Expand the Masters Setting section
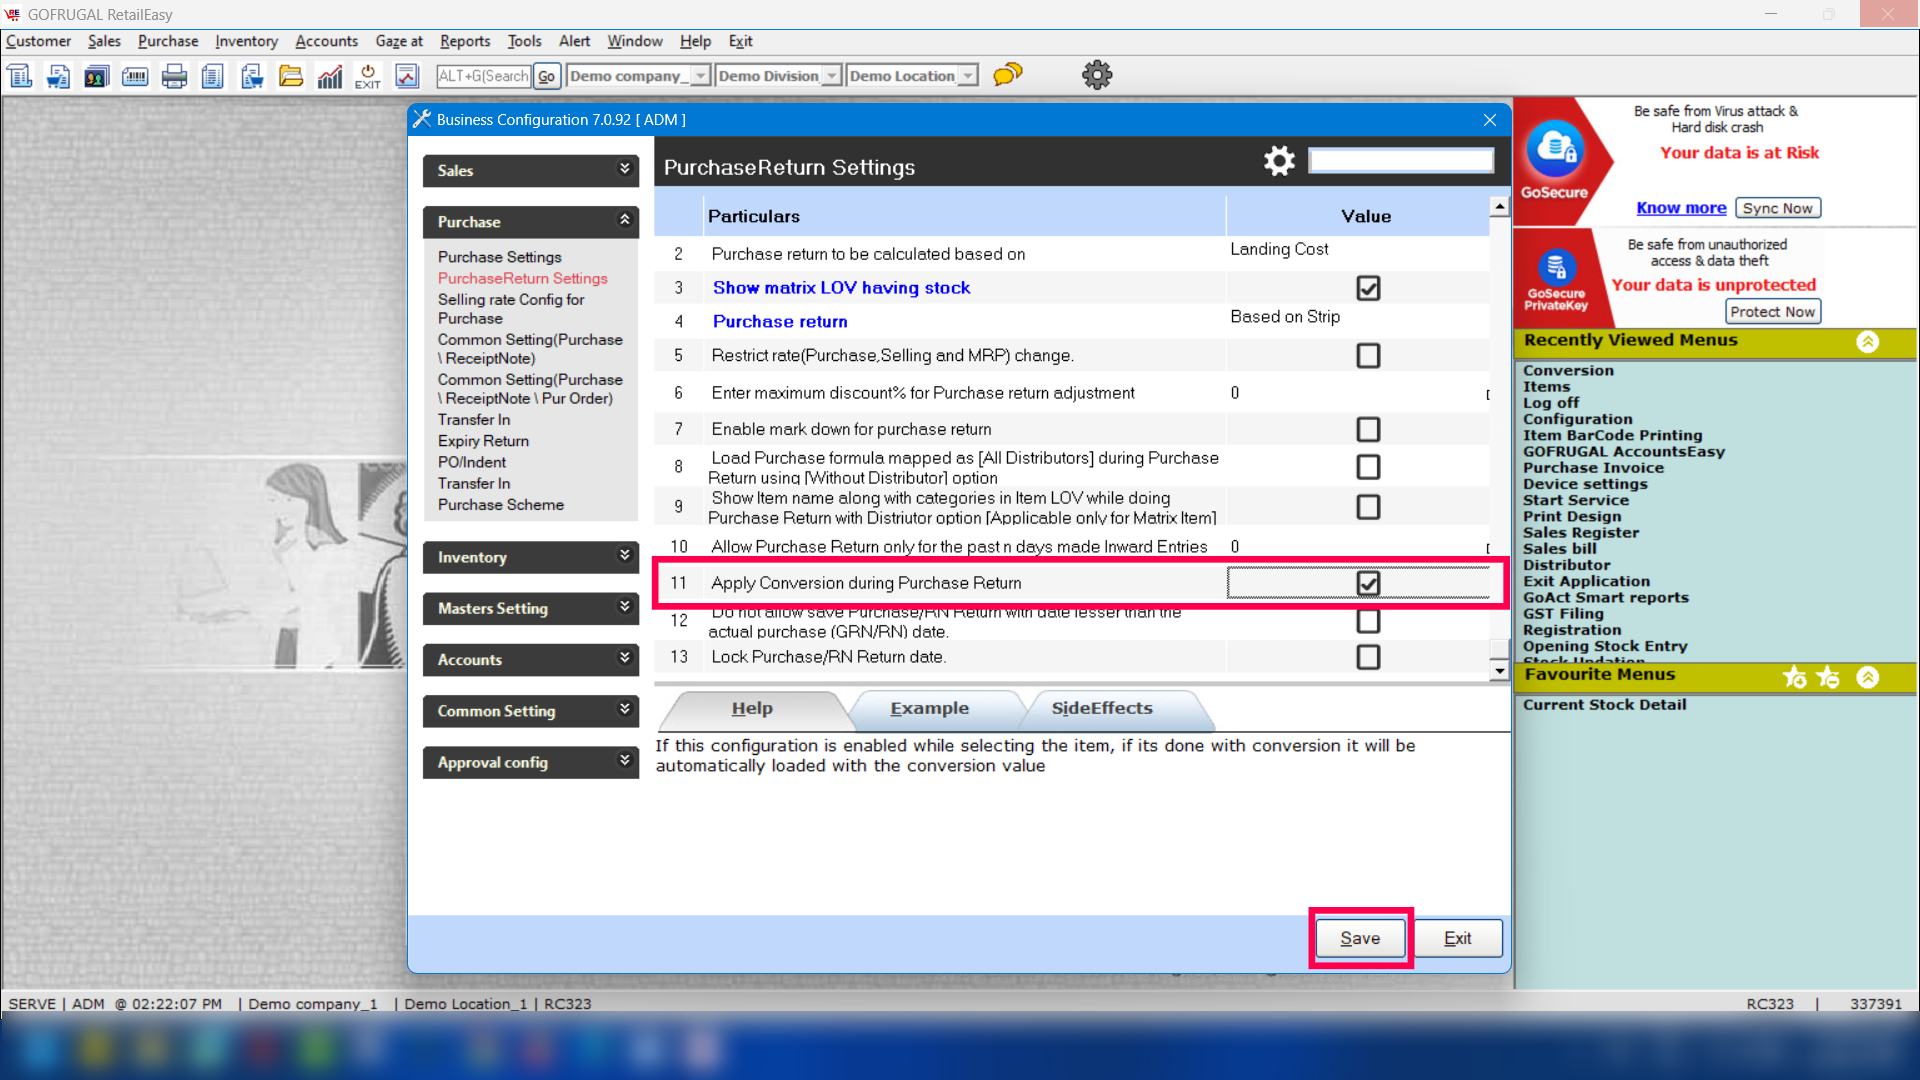 point(530,608)
